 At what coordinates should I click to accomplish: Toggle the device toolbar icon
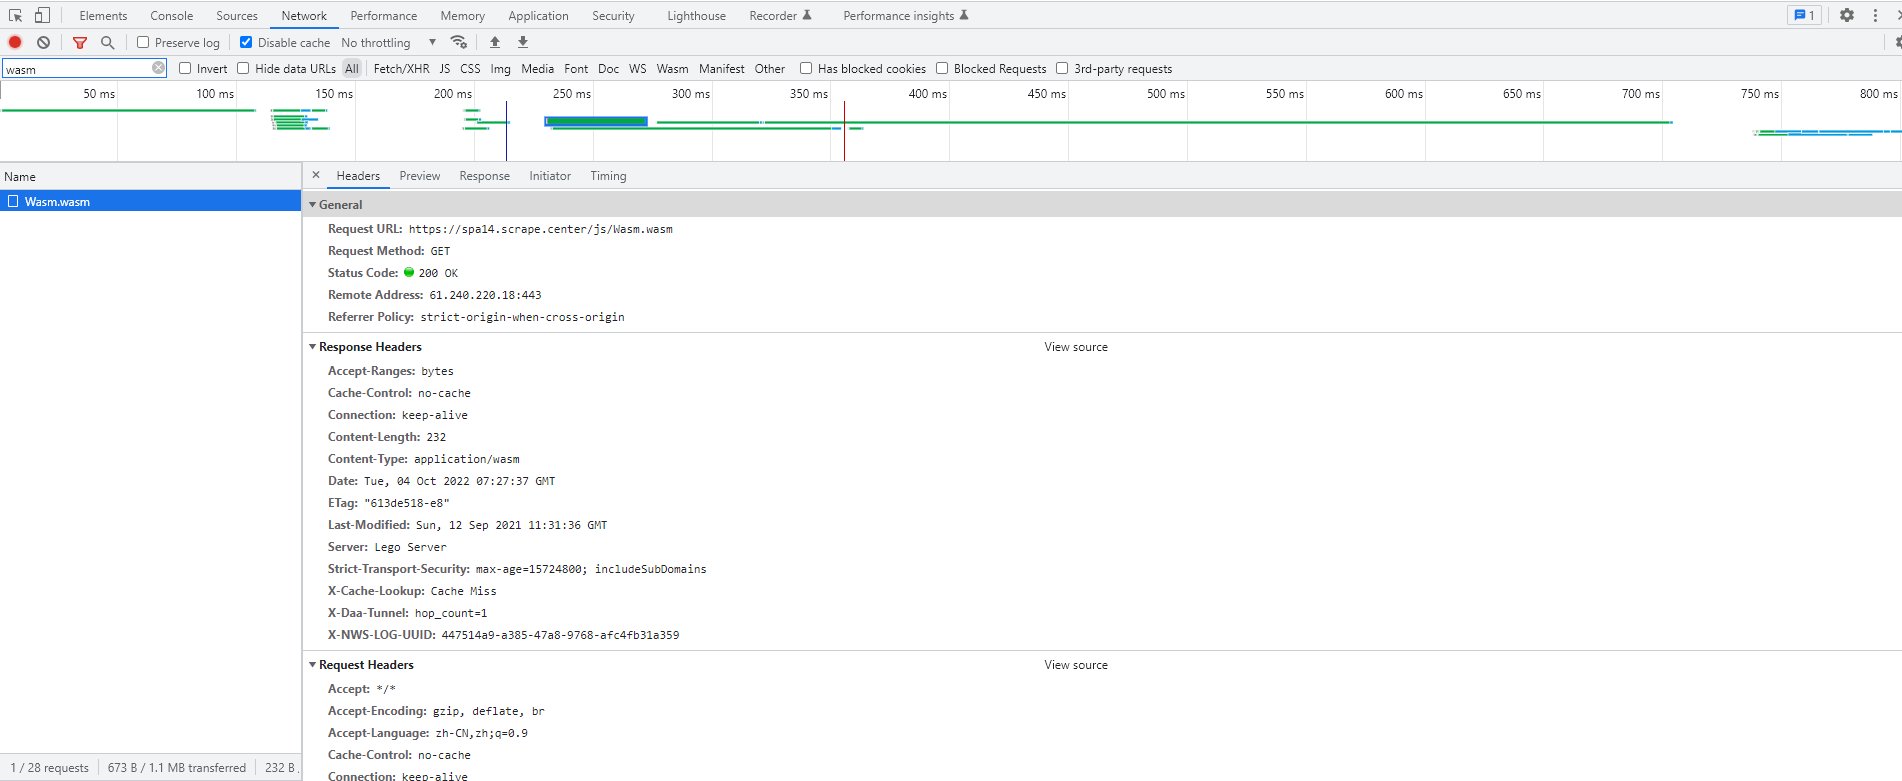click(x=42, y=15)
